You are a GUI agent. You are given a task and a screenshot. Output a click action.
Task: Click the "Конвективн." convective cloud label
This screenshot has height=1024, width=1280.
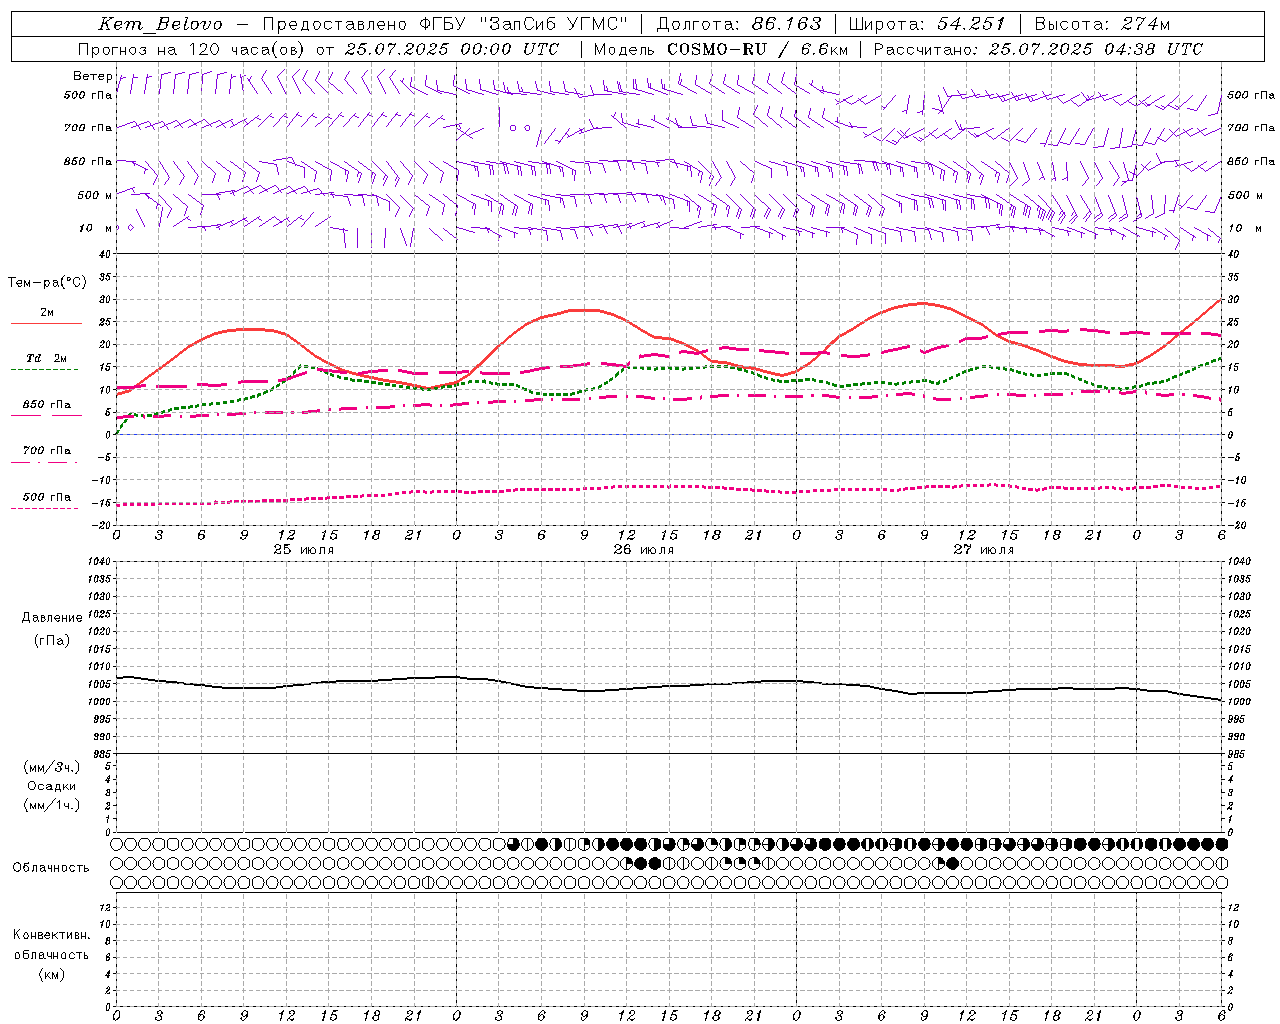click(51, 935)
